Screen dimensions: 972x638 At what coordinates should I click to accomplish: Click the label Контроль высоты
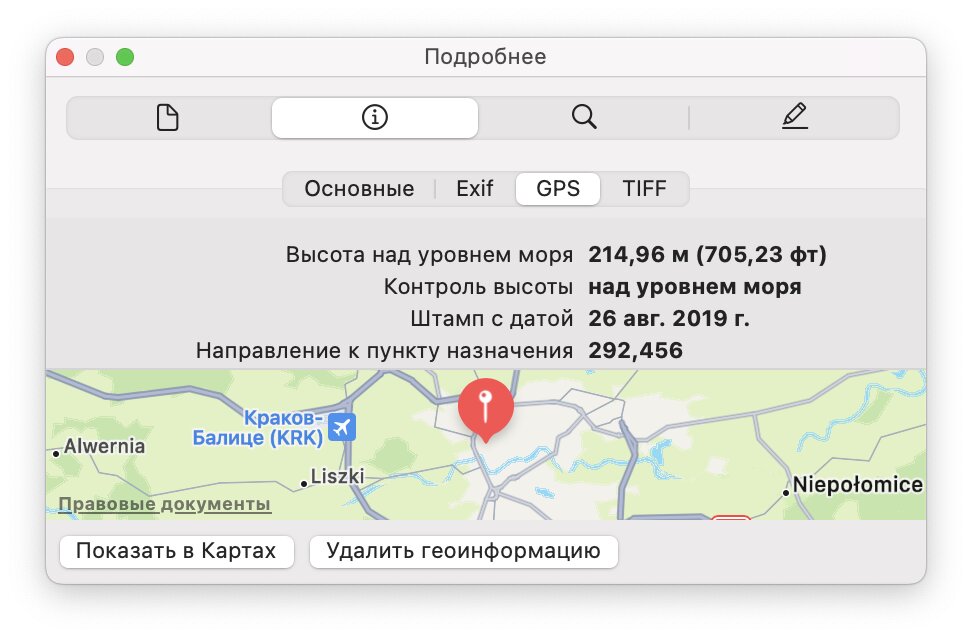point(478,287)
